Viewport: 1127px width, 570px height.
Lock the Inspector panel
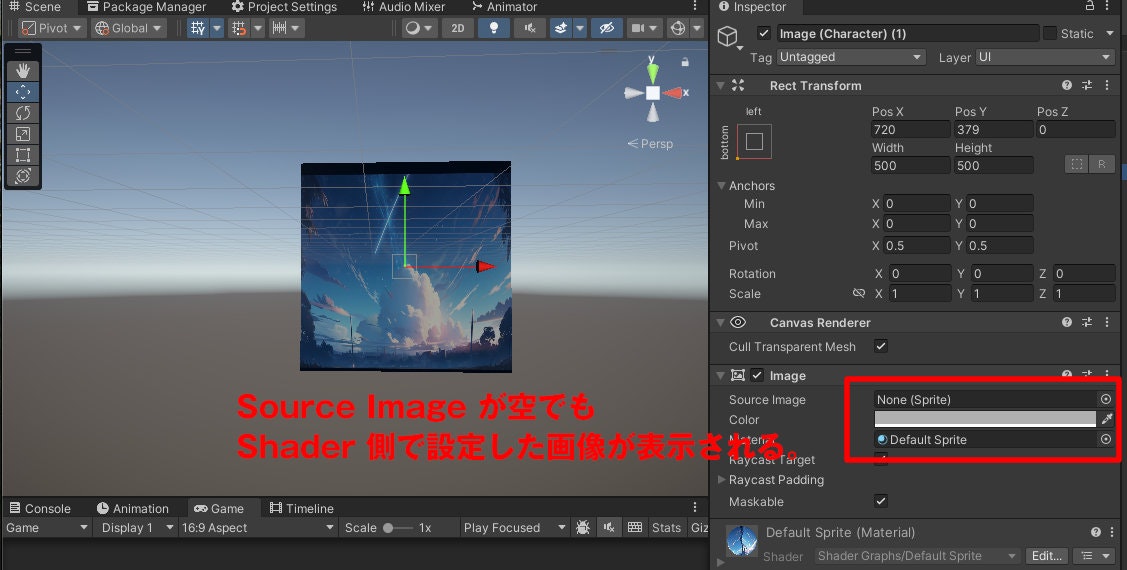tap(1090, 6)
